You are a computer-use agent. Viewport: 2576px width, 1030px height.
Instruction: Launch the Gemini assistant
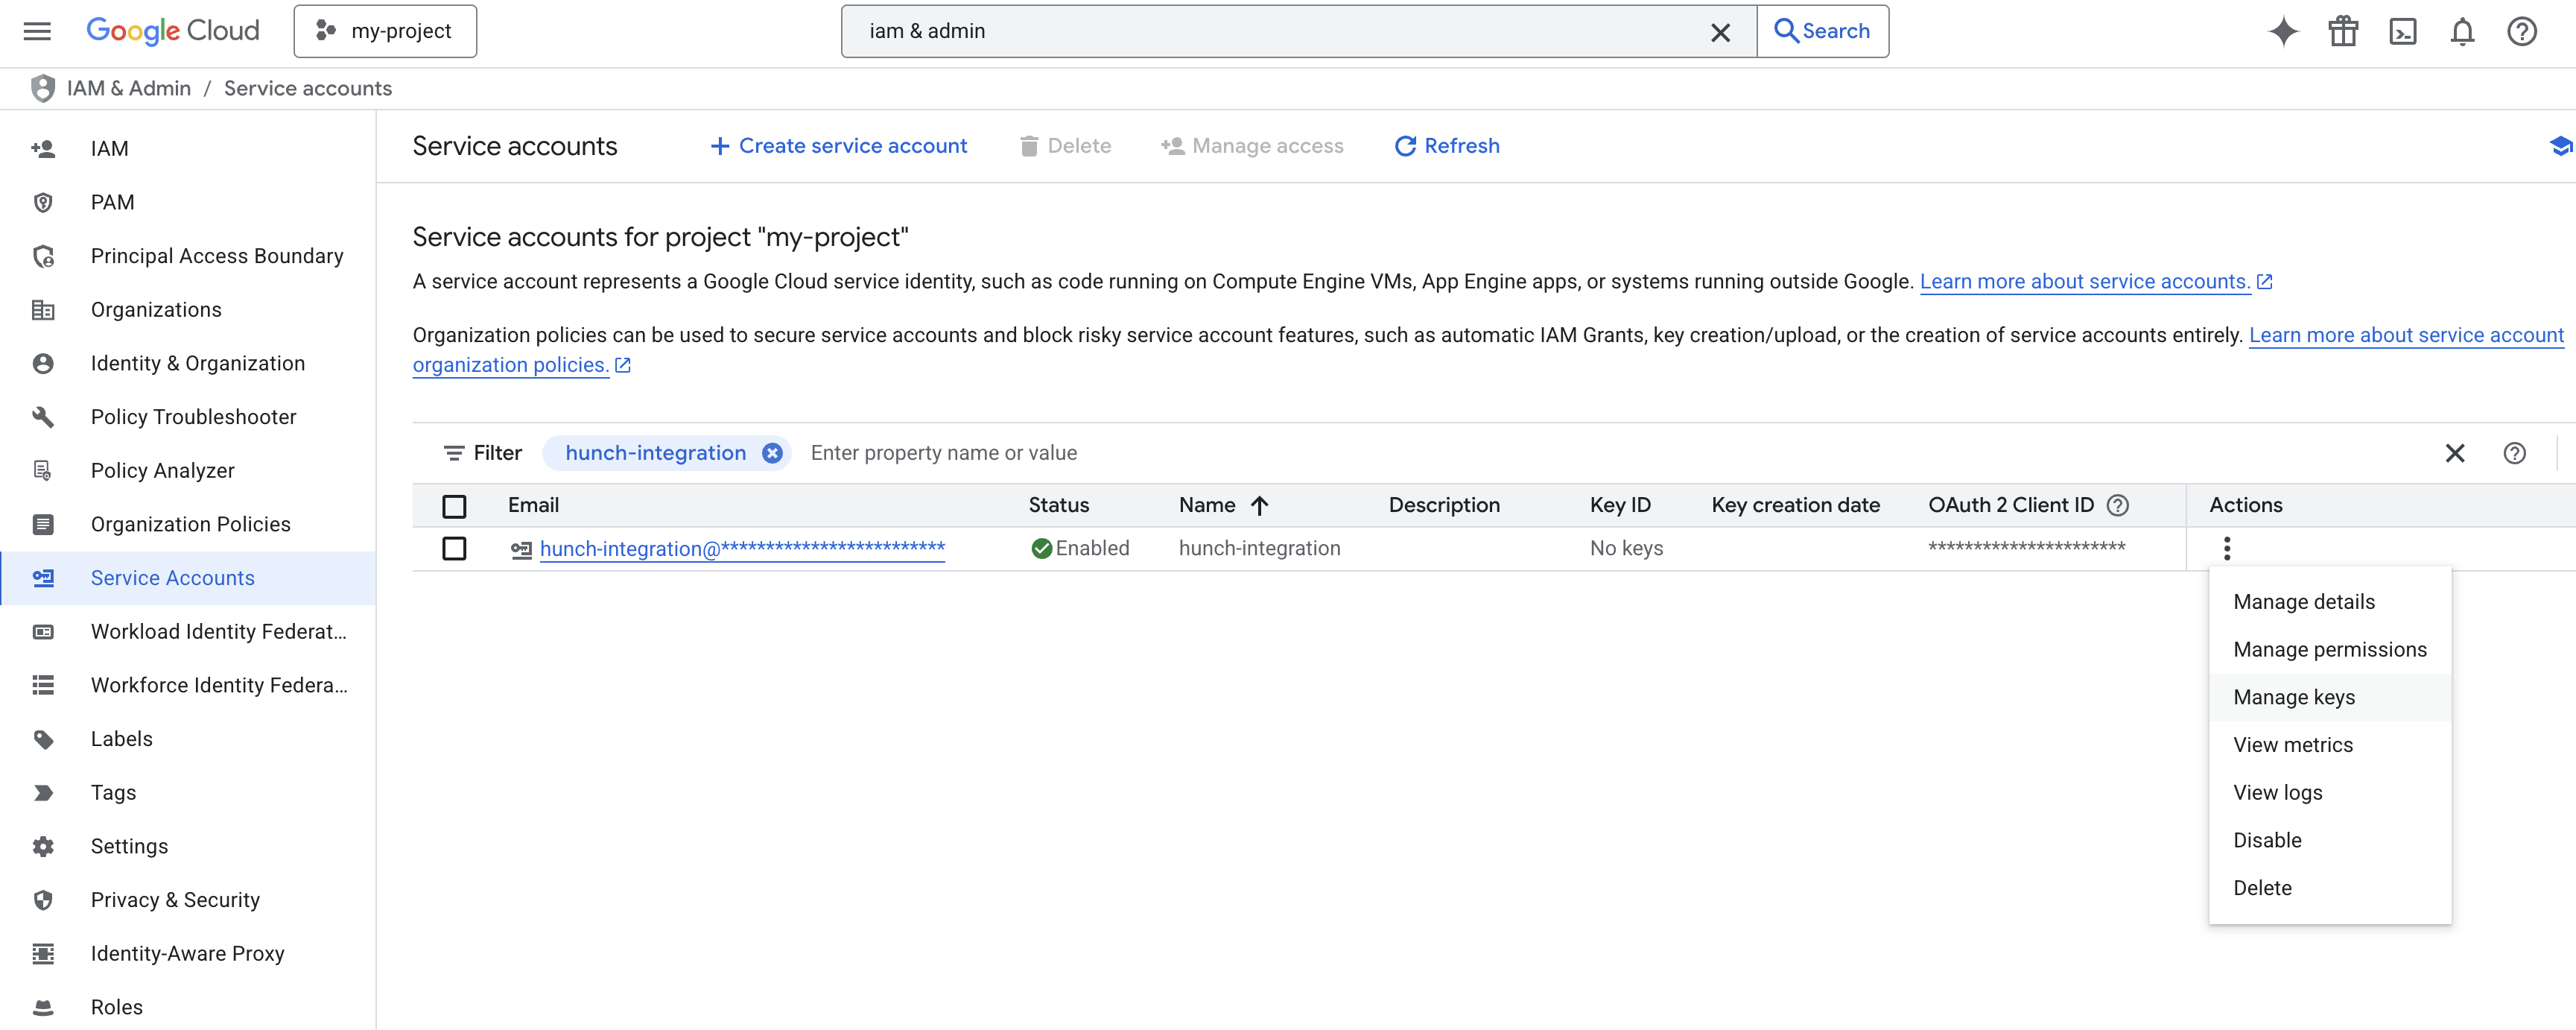(2283, 31)
